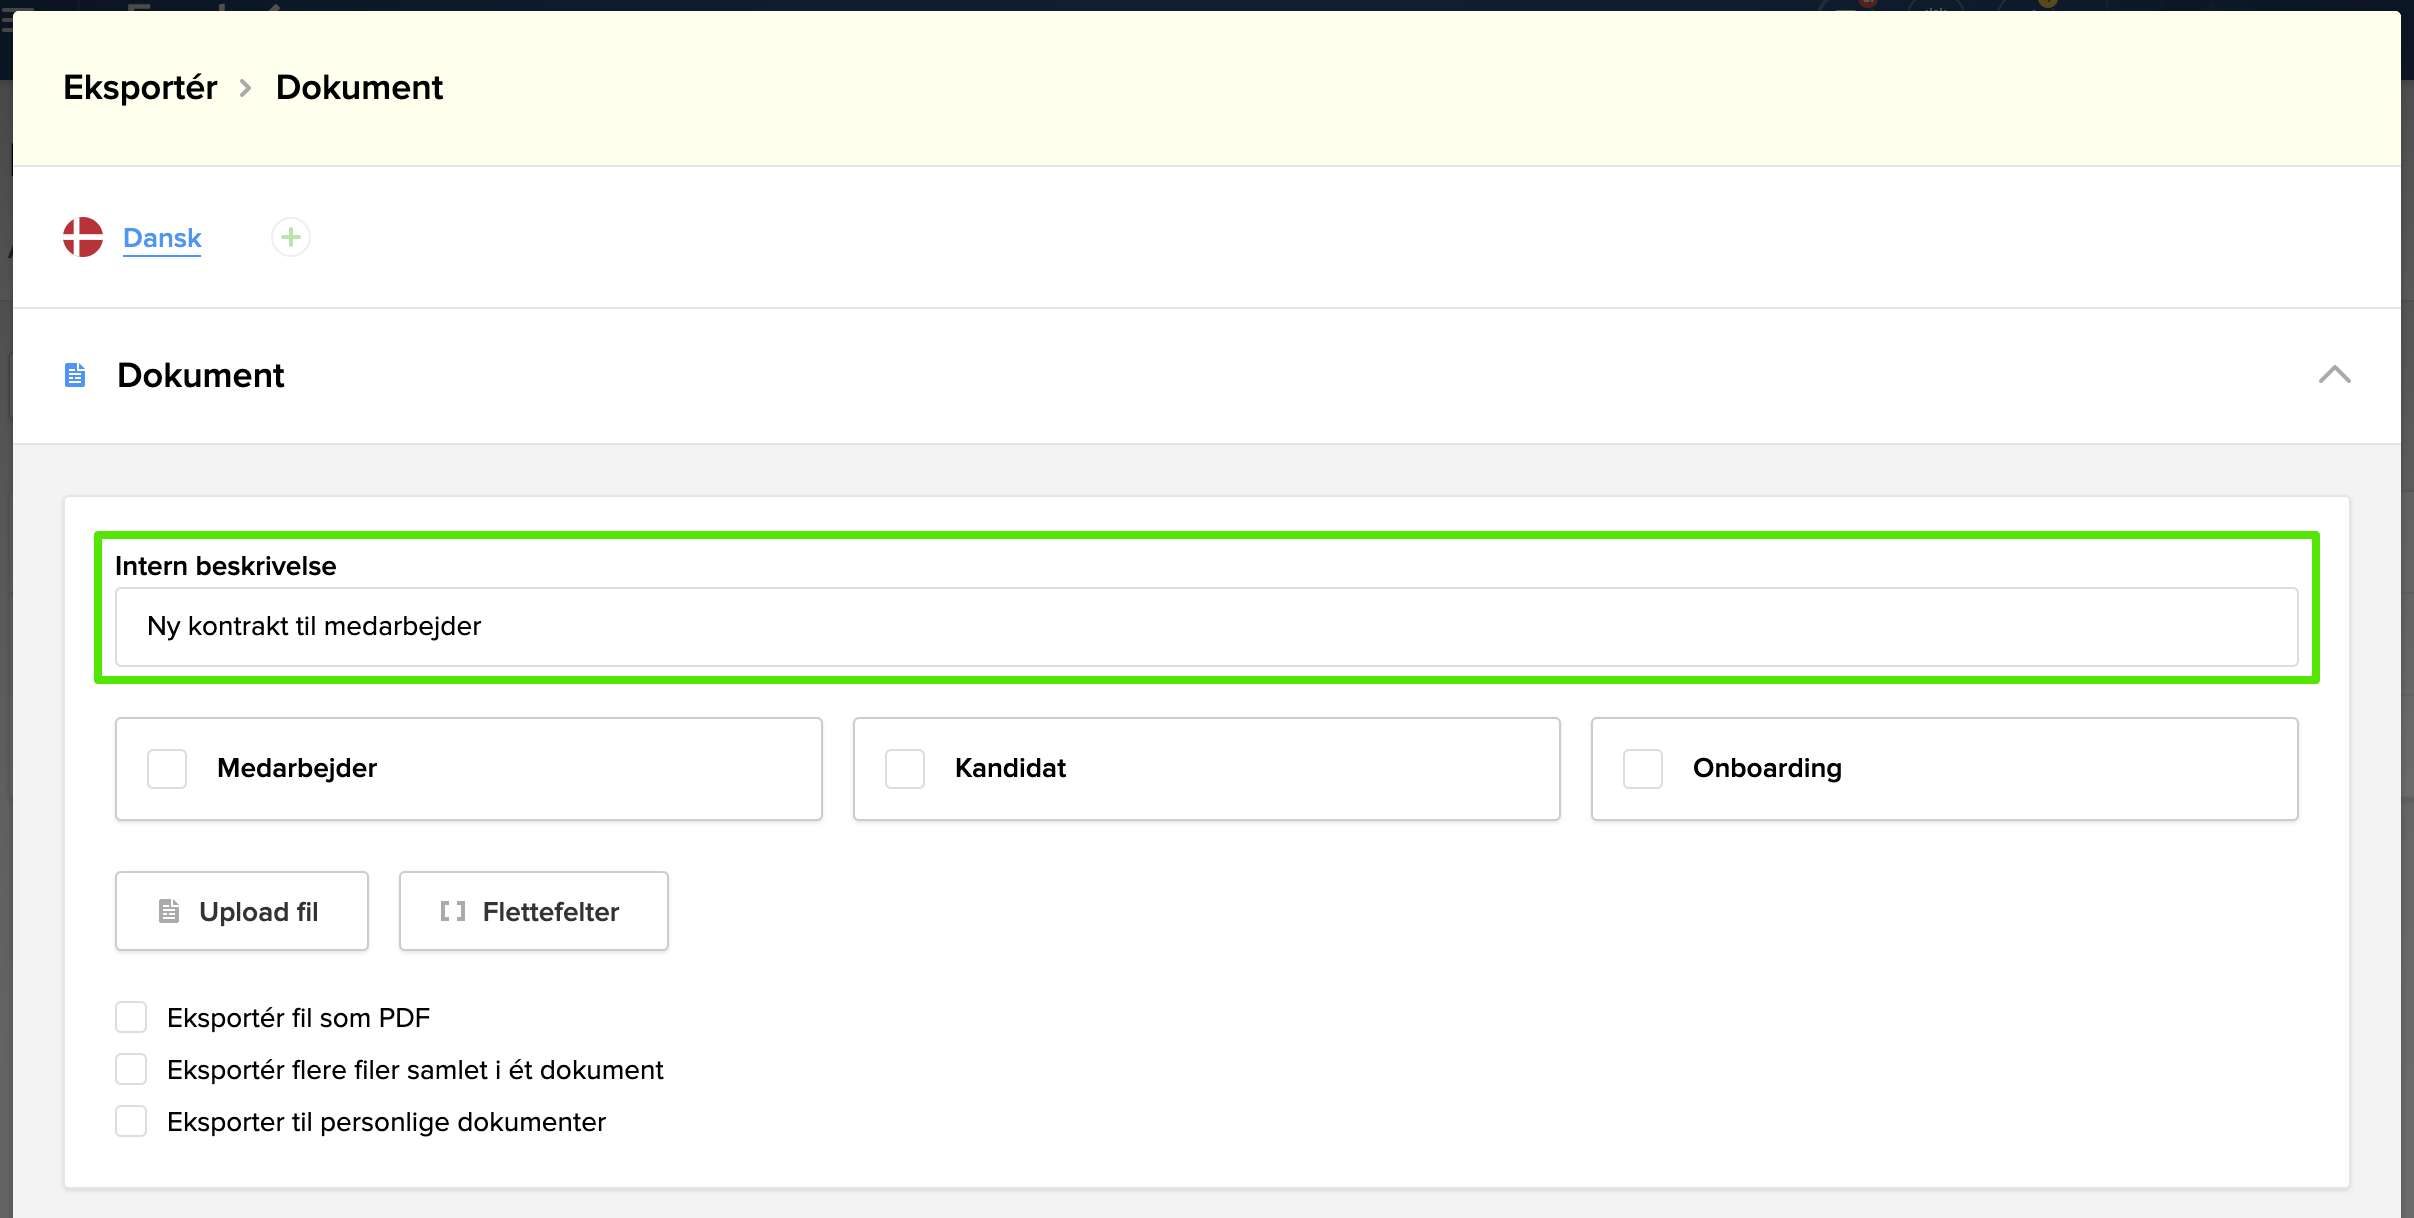
Task: Click the breadcrumb arrow after Eksportér
Action: pos(246,88)
